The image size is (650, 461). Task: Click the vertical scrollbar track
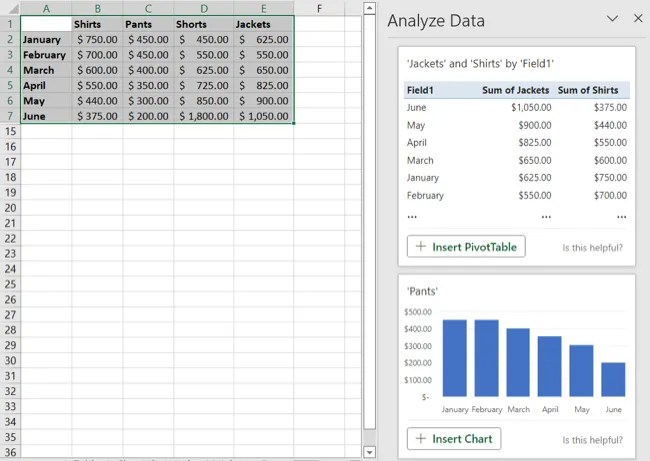click(369, 438)
